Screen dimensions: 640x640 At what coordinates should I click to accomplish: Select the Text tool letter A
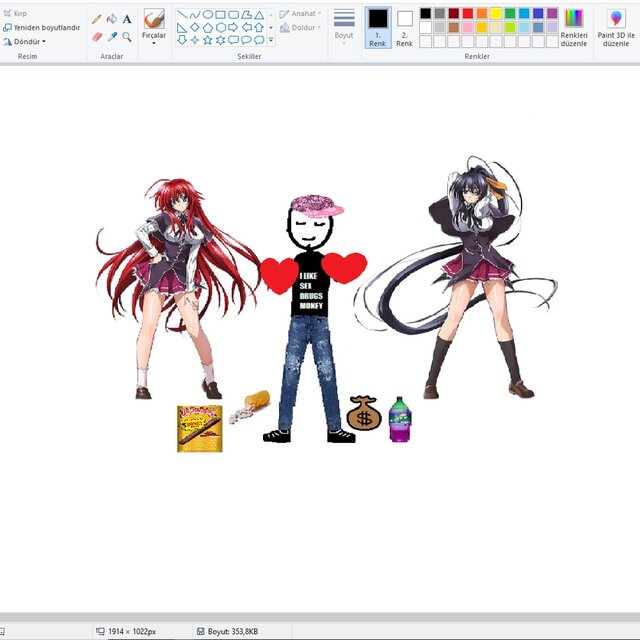[127, 19]
